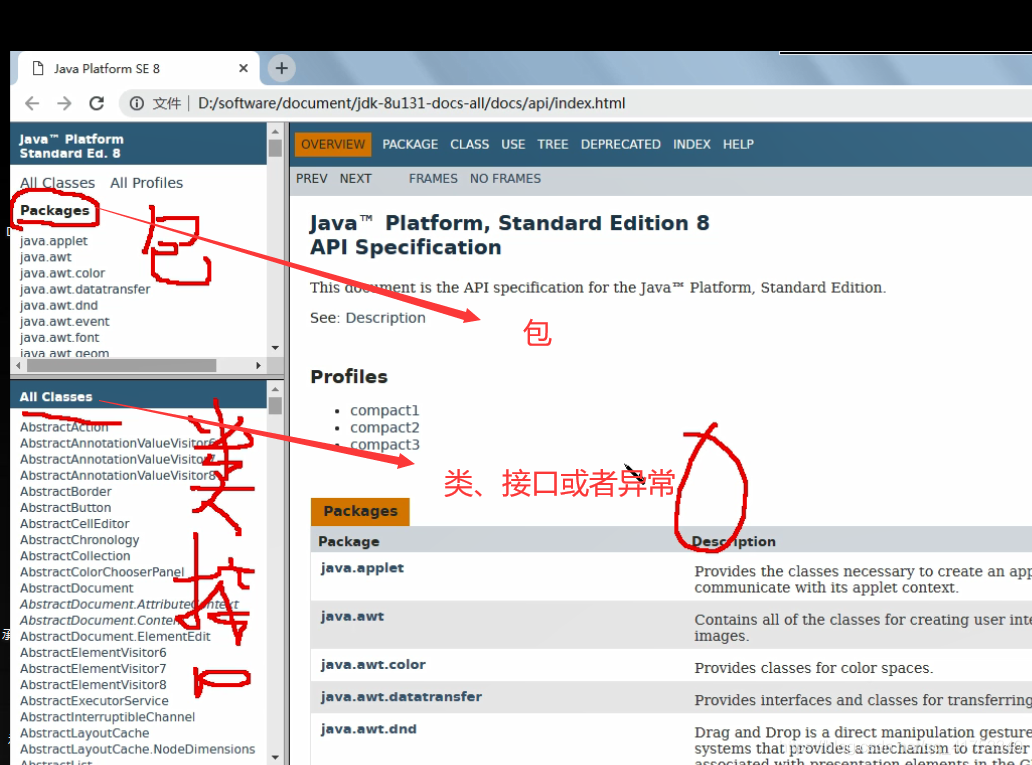The image size is (1032, 765).
Task: Open the TREE navigation item
Action: point(552,144)
